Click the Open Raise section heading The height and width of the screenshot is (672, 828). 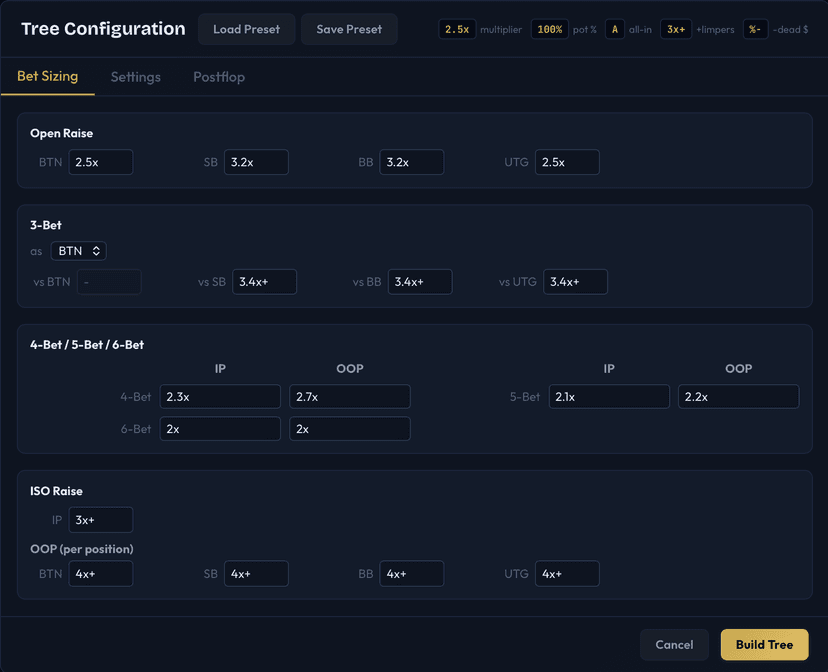click(61, 133)
